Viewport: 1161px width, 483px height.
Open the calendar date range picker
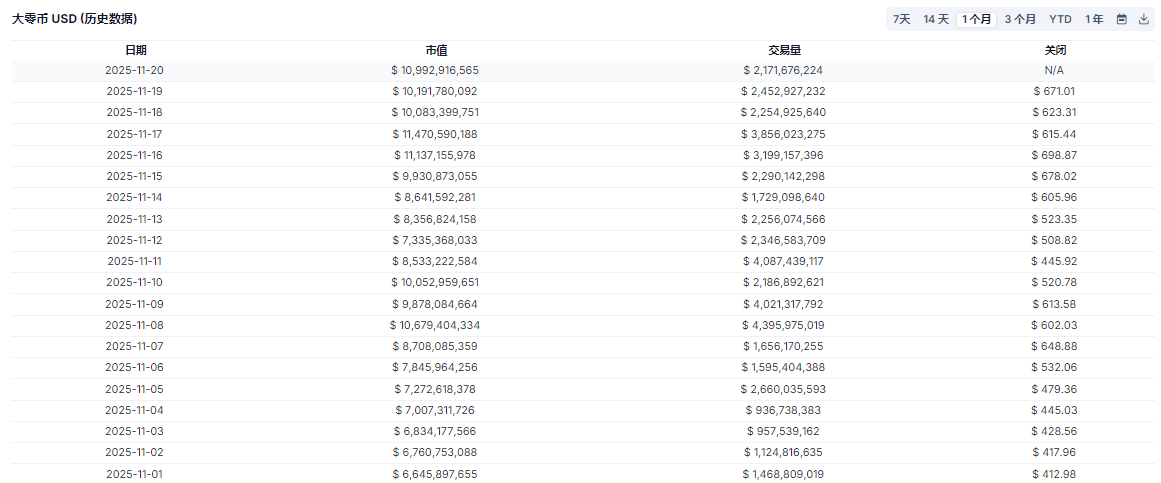tap(1121, 19)
